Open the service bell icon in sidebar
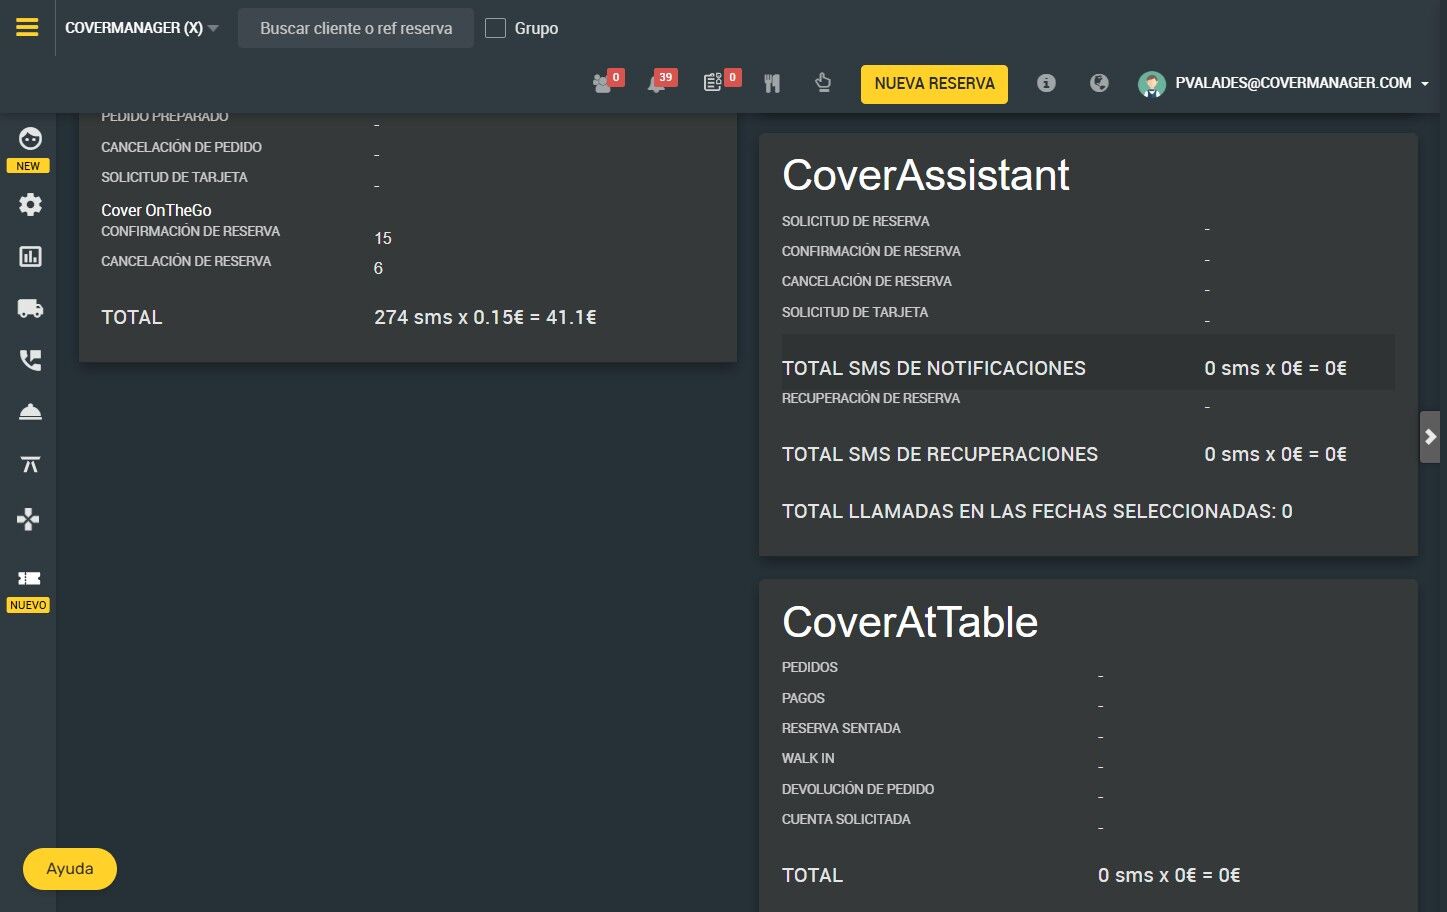 tap(30, 412)
